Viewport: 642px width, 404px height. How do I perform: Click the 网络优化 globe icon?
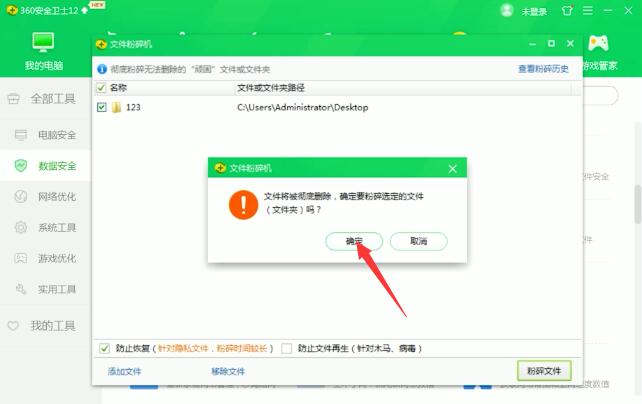tap(20, 196)
